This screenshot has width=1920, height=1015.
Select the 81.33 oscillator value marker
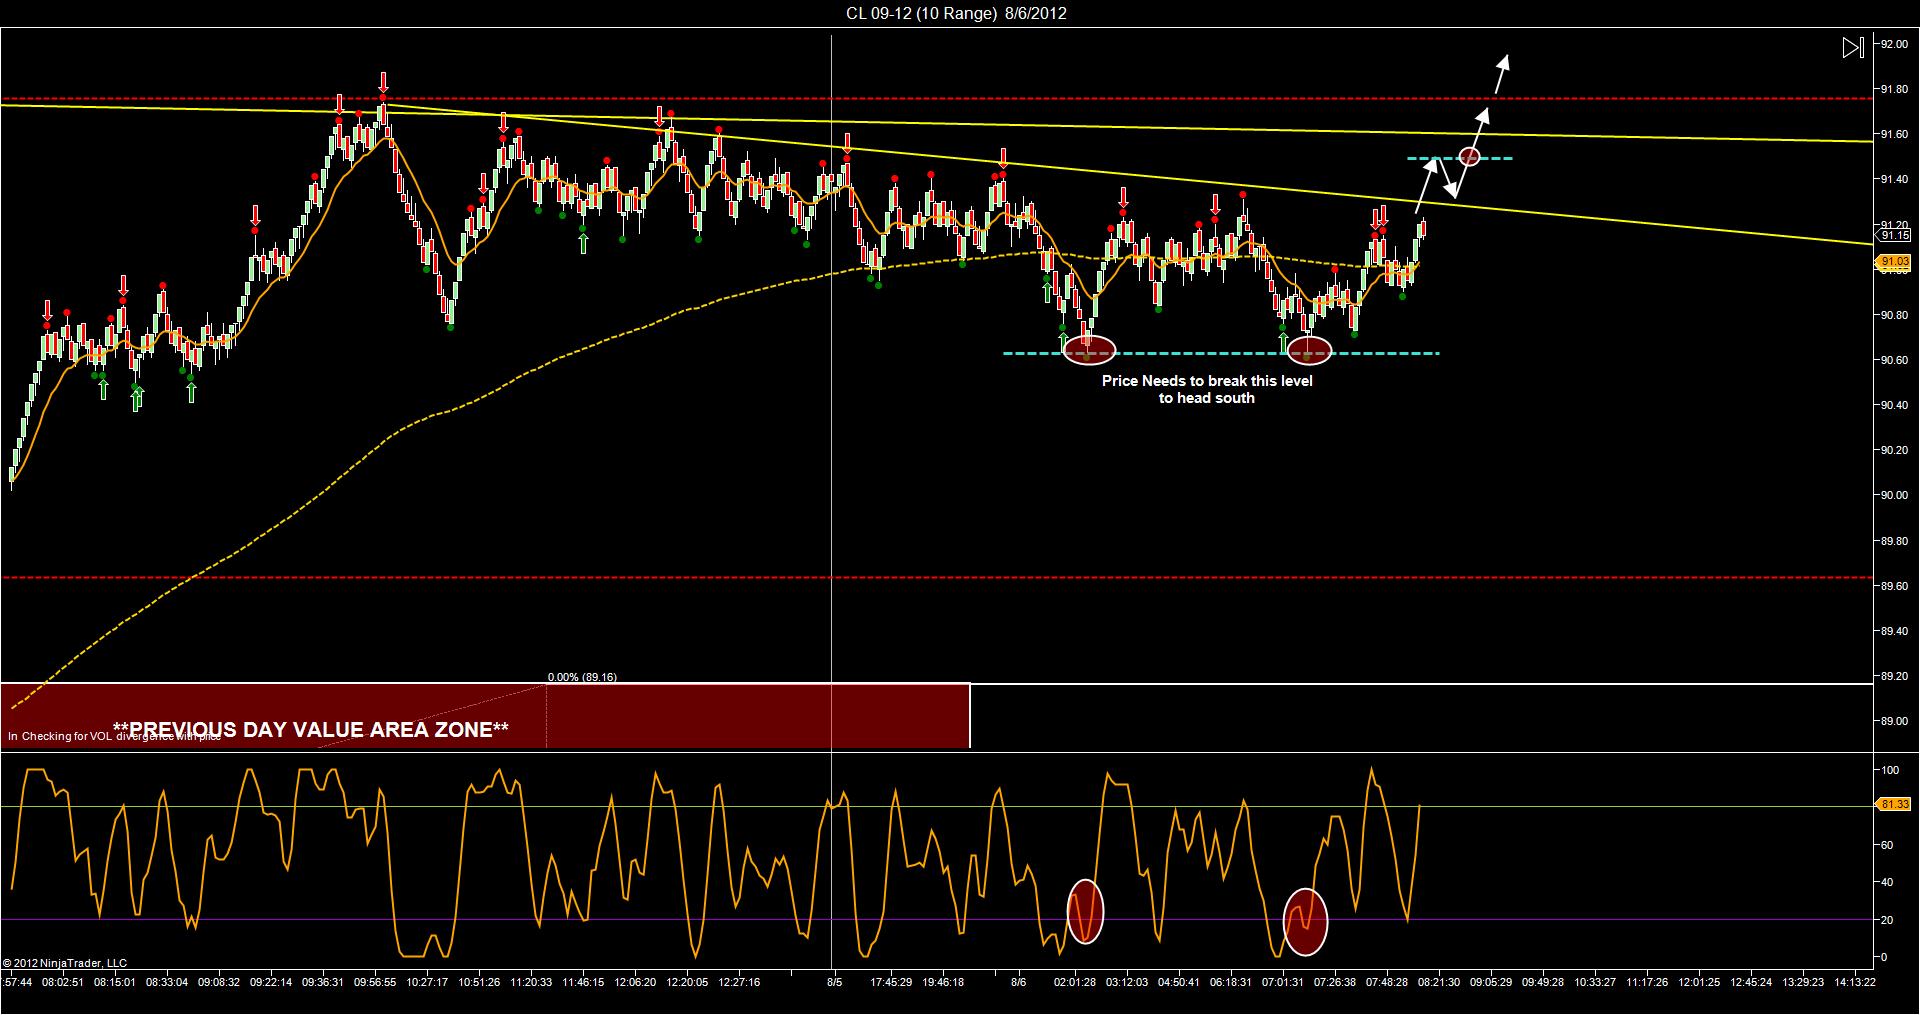coord(1894,804)
